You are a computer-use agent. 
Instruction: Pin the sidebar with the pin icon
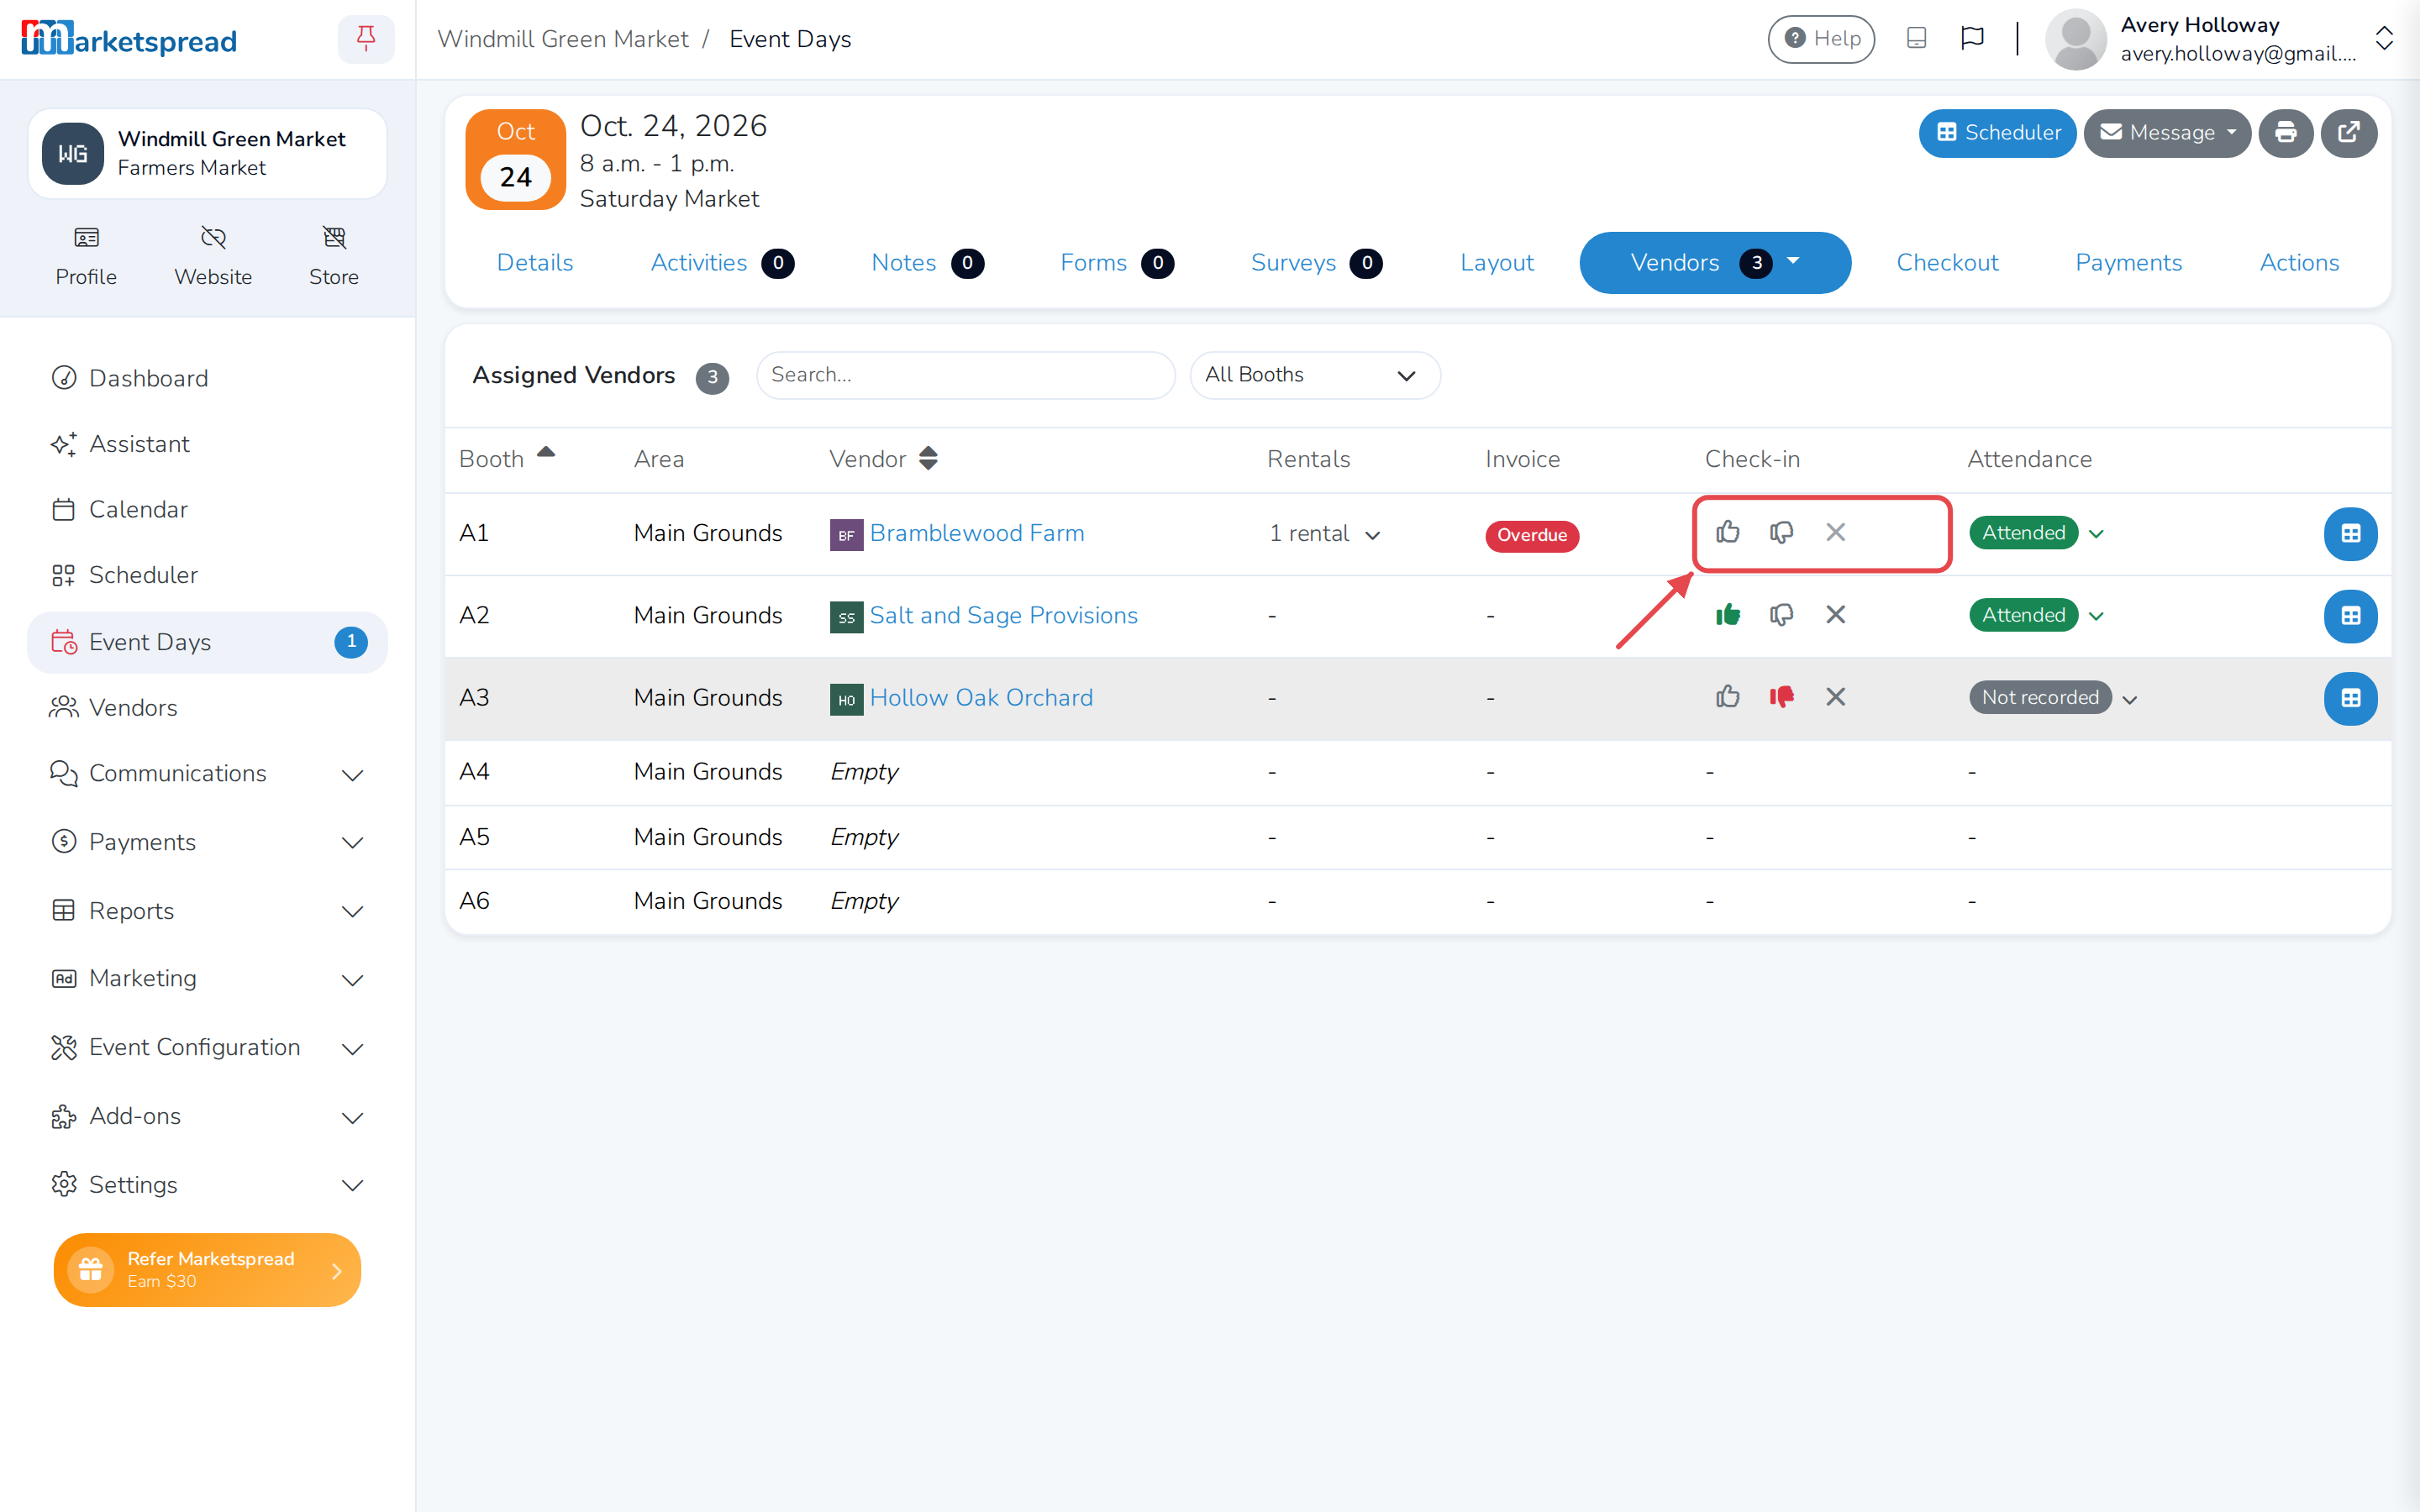pyautogui.click(x=366, y=39)
